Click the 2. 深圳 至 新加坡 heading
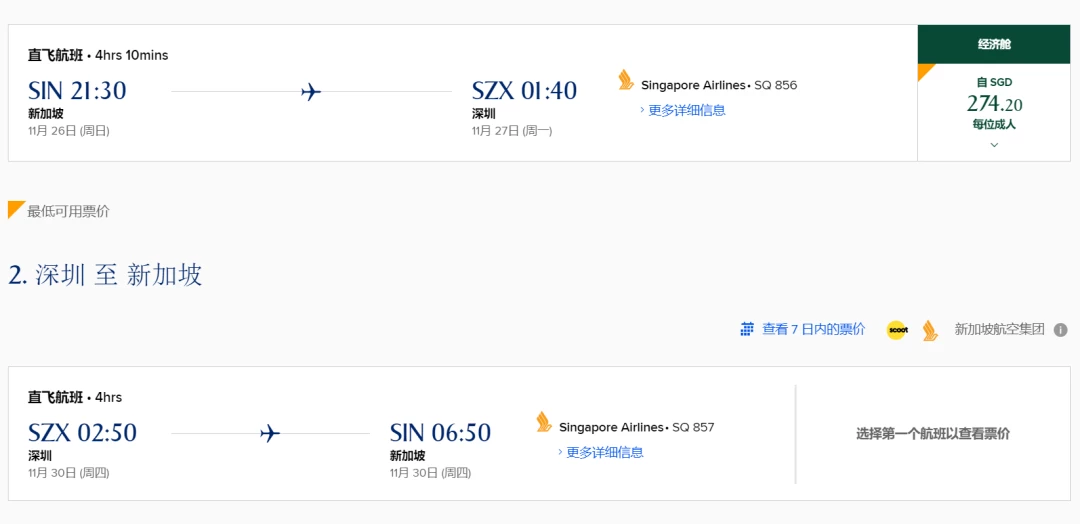 pyautogui.click(x=105, y=275)
